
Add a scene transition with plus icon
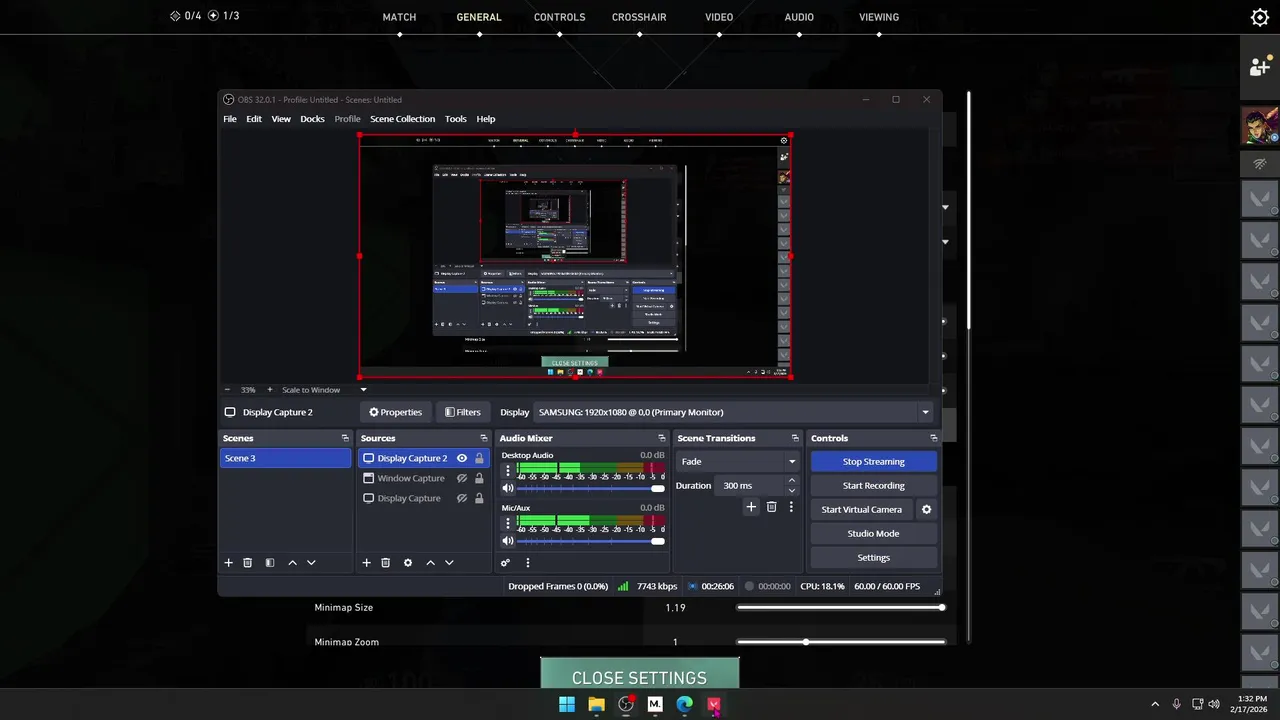click(751, 507)
